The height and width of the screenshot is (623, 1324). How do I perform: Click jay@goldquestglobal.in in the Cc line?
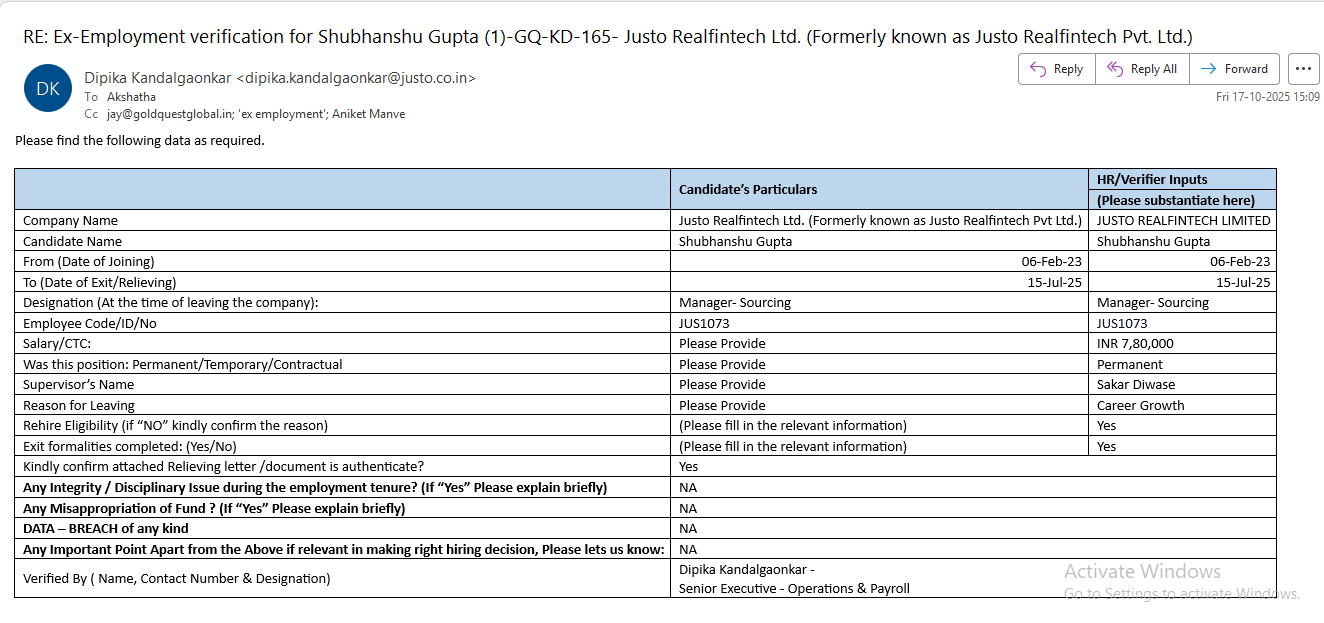170,114
